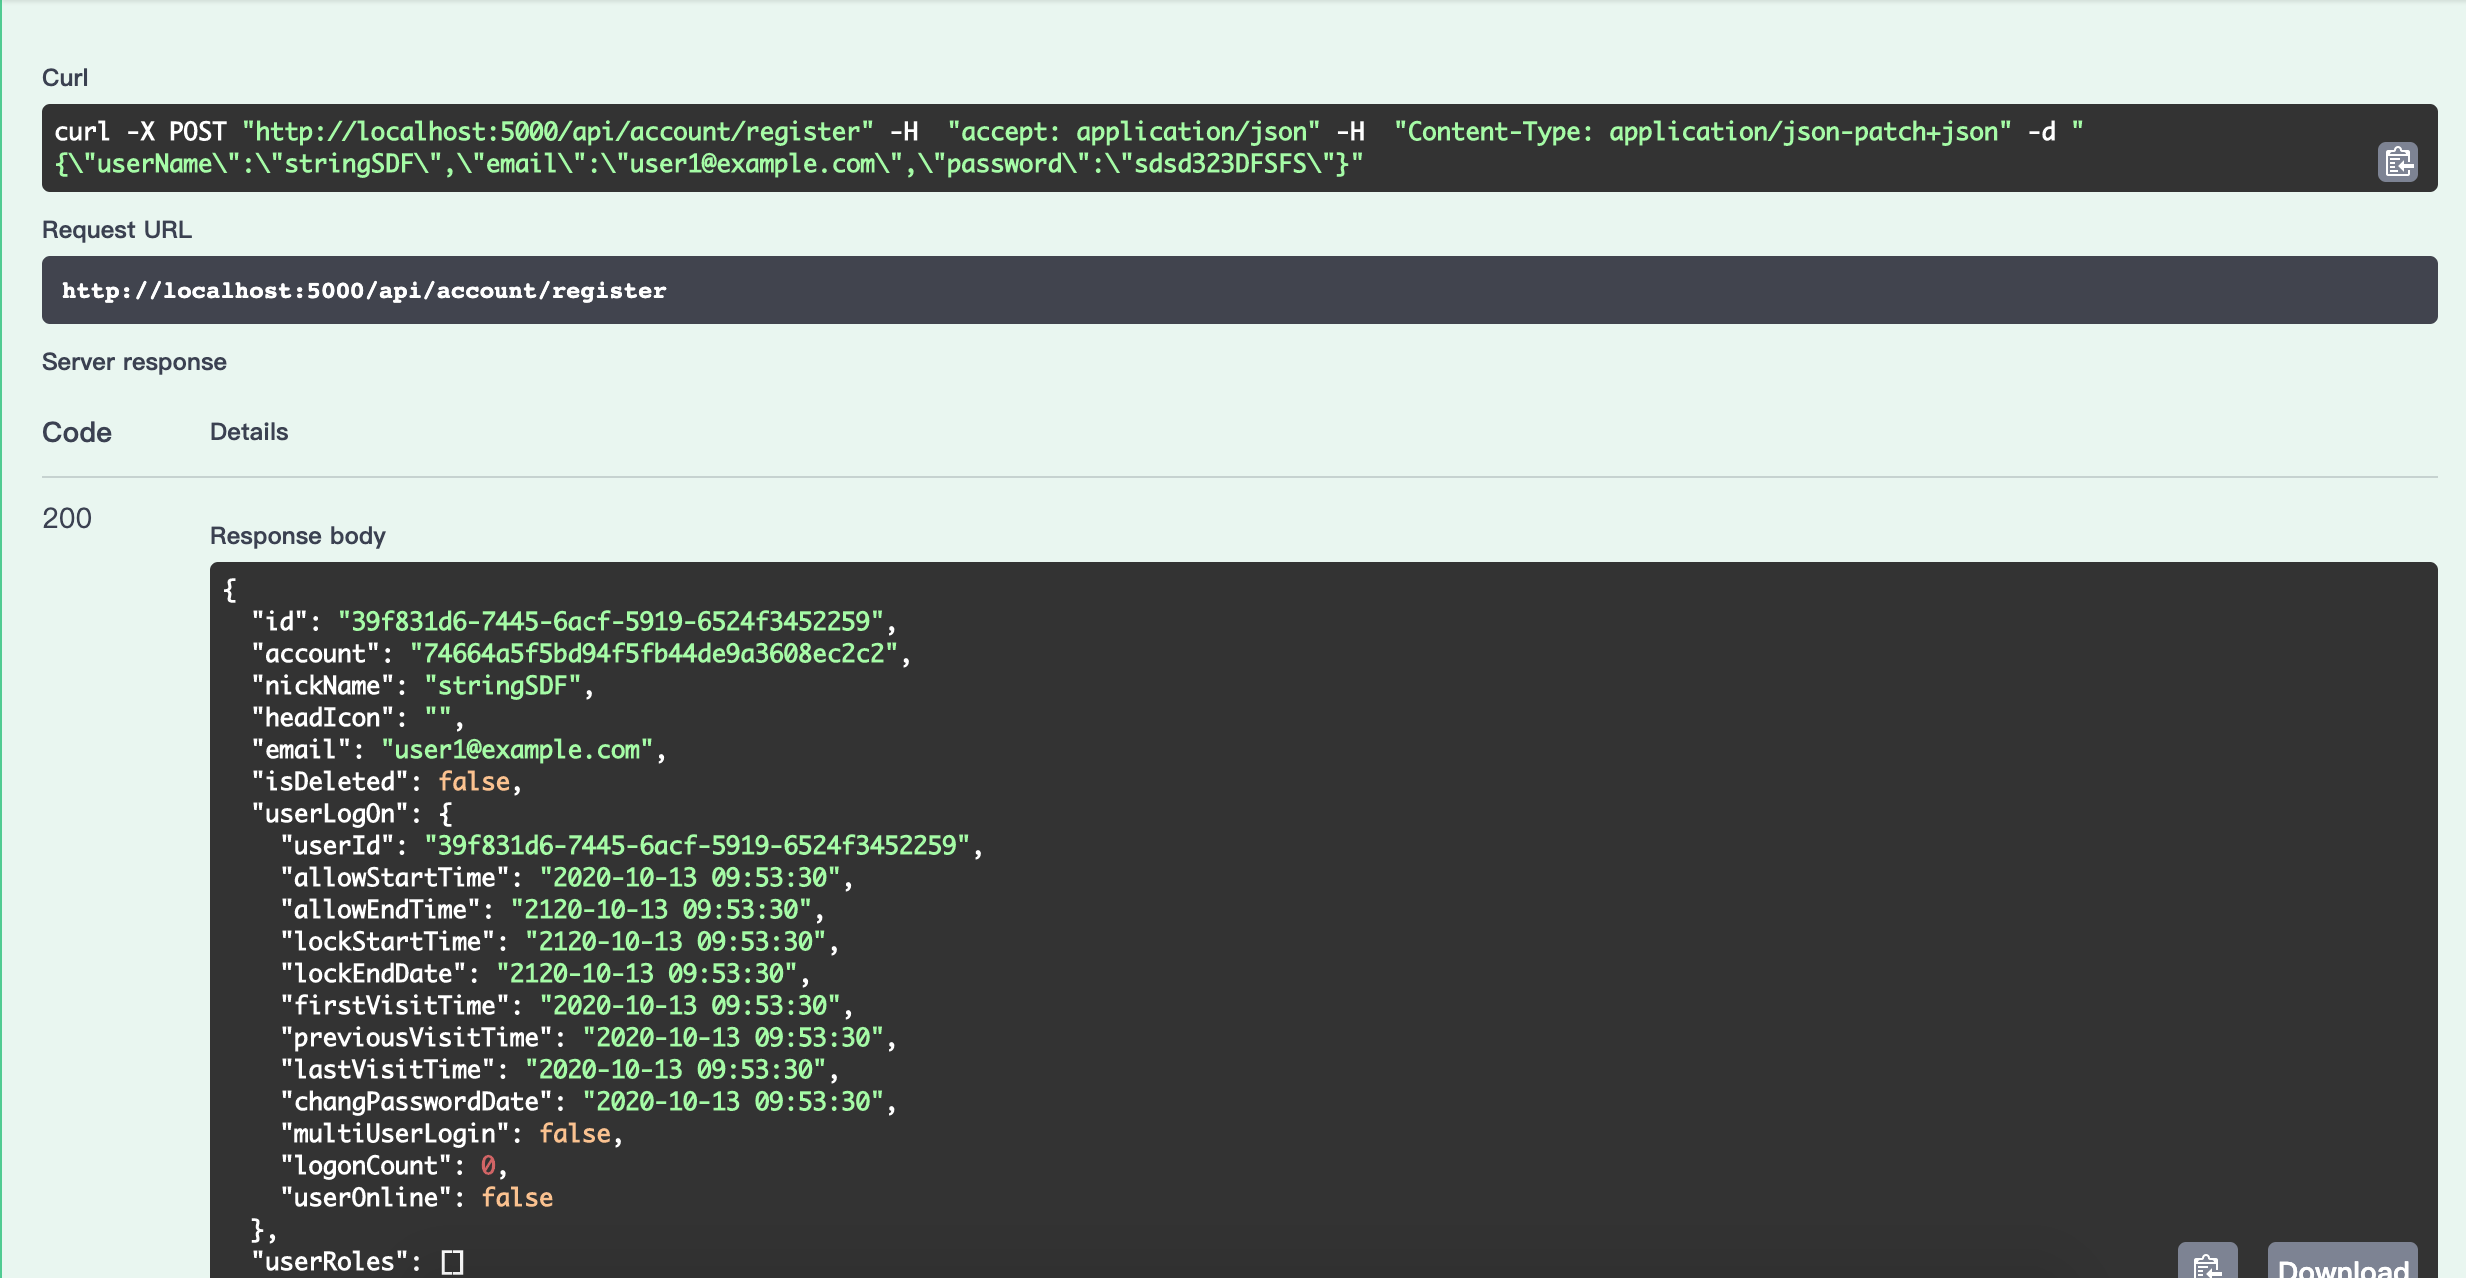
Task: Click the "Request URL" section label
Action: 117,230
